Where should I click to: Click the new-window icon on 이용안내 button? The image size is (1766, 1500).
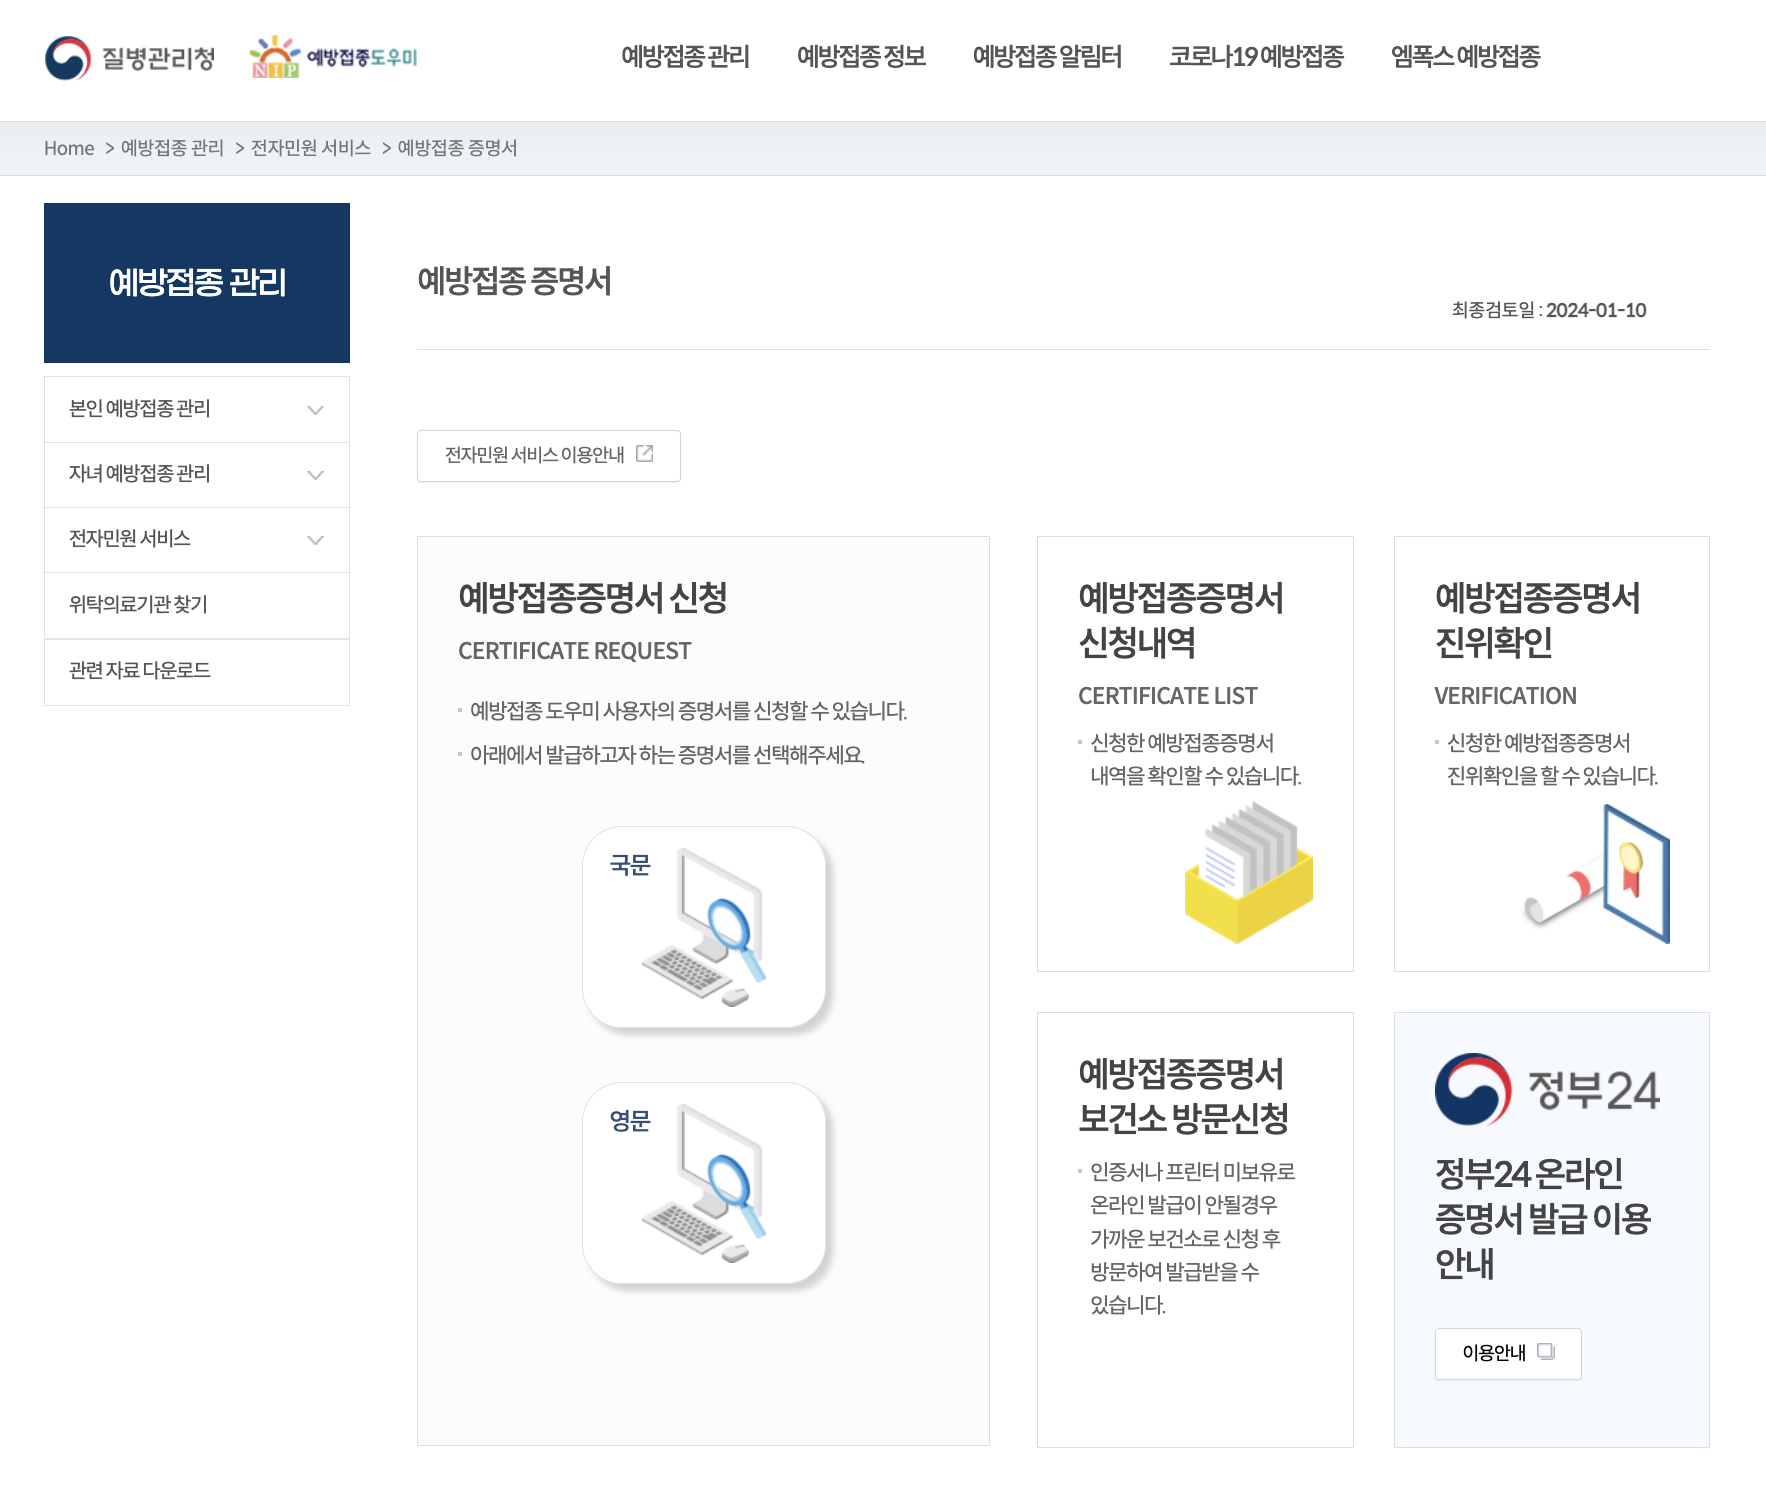click(1546, 1352)
